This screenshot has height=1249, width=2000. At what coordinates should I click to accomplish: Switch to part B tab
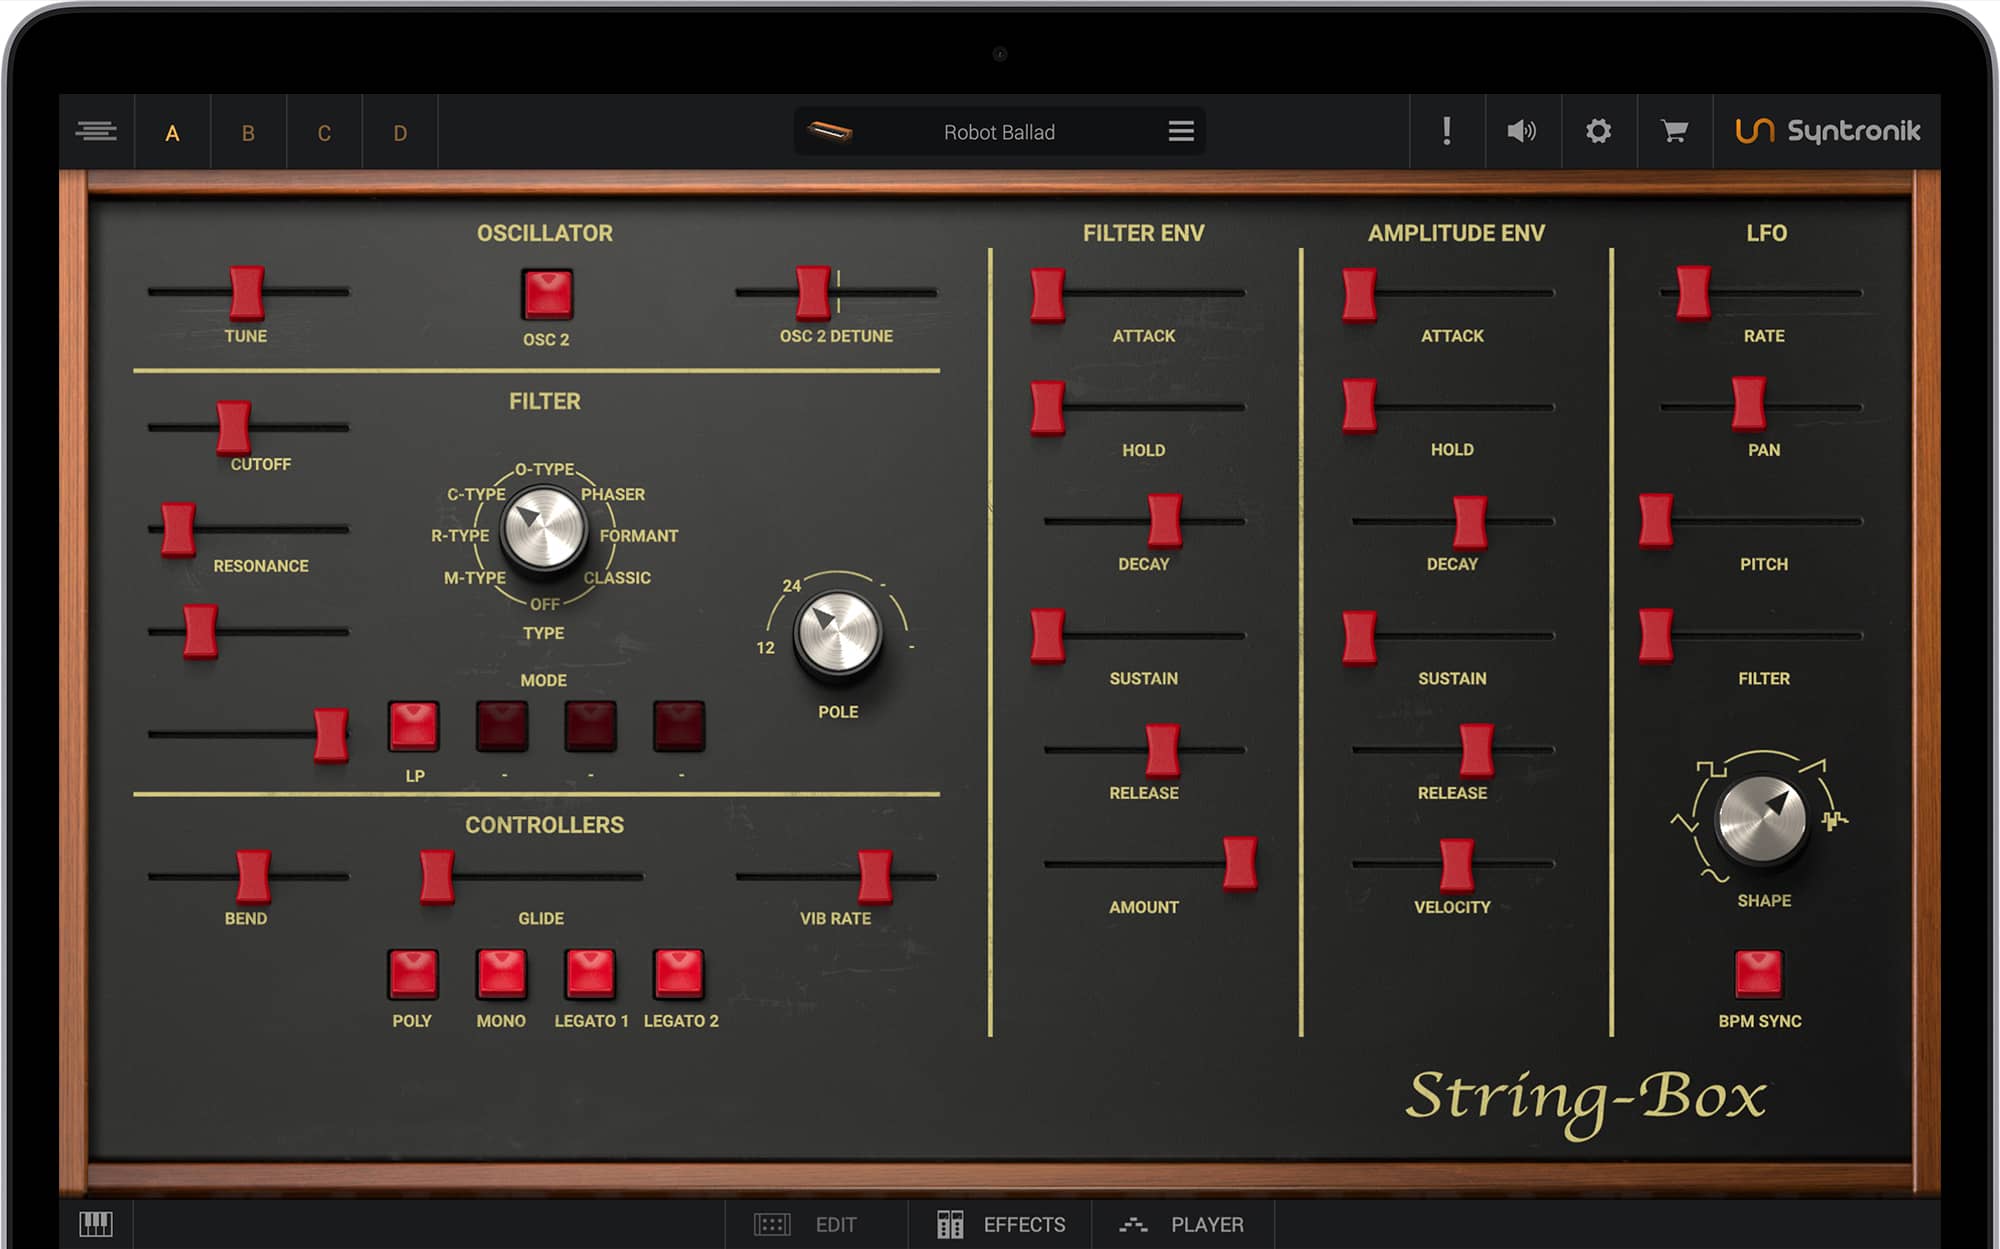pos(248,133)
